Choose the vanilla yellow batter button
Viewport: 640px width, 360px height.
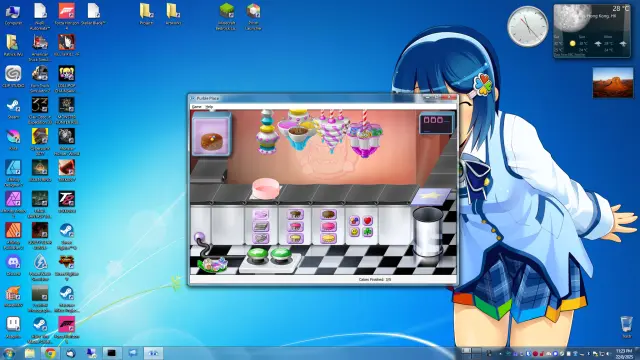coord(295,238)
